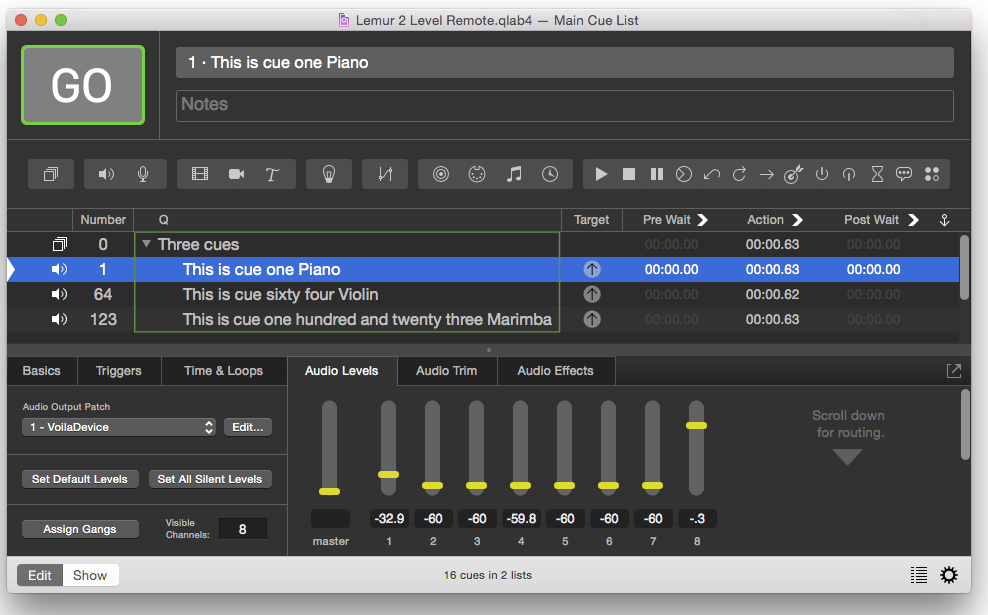Add a Mic cue using the microphone icon
This screenshot has width=988, height=615.
point(143,174)
